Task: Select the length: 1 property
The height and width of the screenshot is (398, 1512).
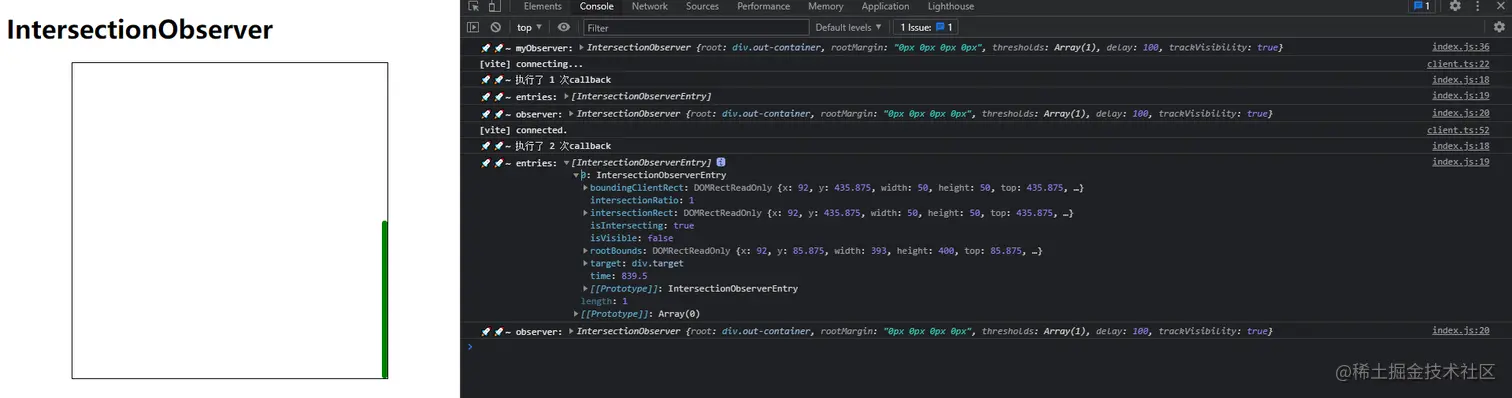Action: pos(604,301)
